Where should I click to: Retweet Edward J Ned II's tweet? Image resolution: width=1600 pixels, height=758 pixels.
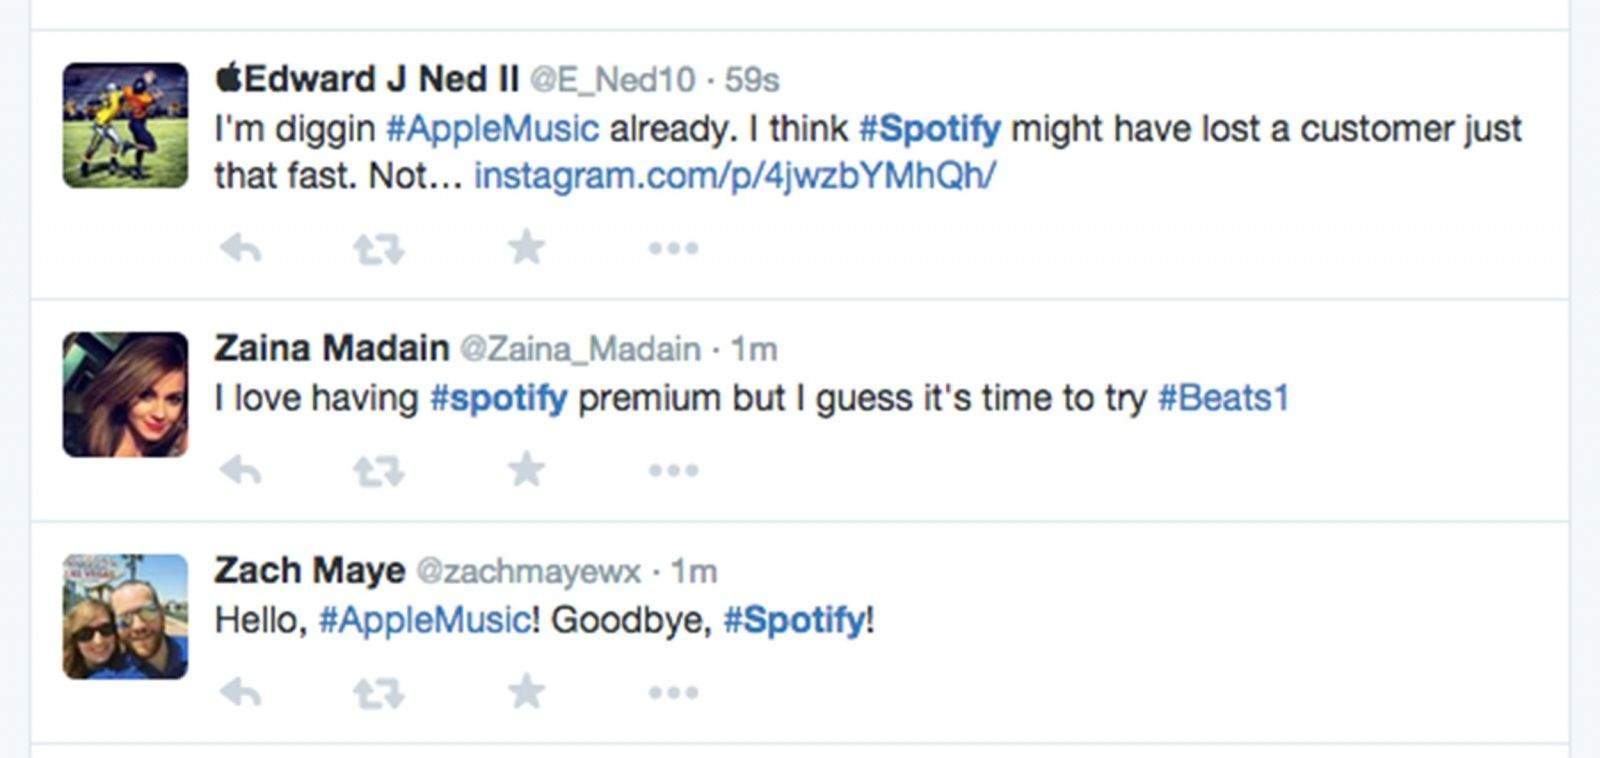(378, 247)
